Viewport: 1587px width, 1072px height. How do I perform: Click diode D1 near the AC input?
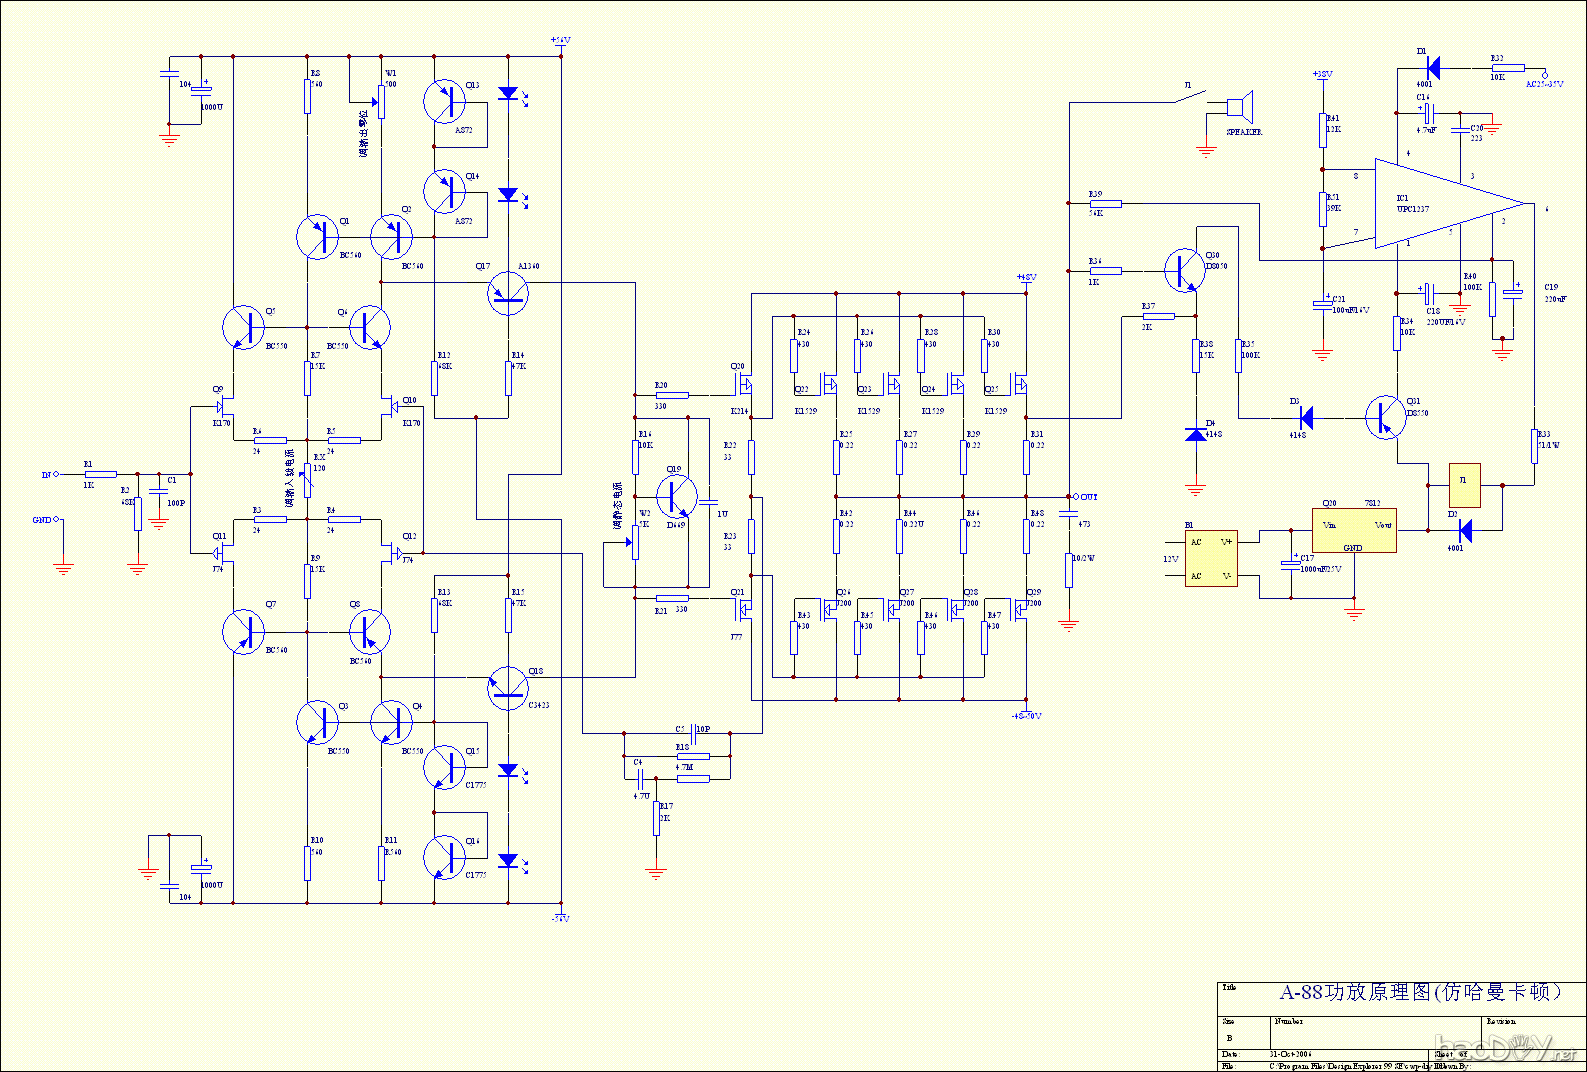click(x=1431, y=68)
